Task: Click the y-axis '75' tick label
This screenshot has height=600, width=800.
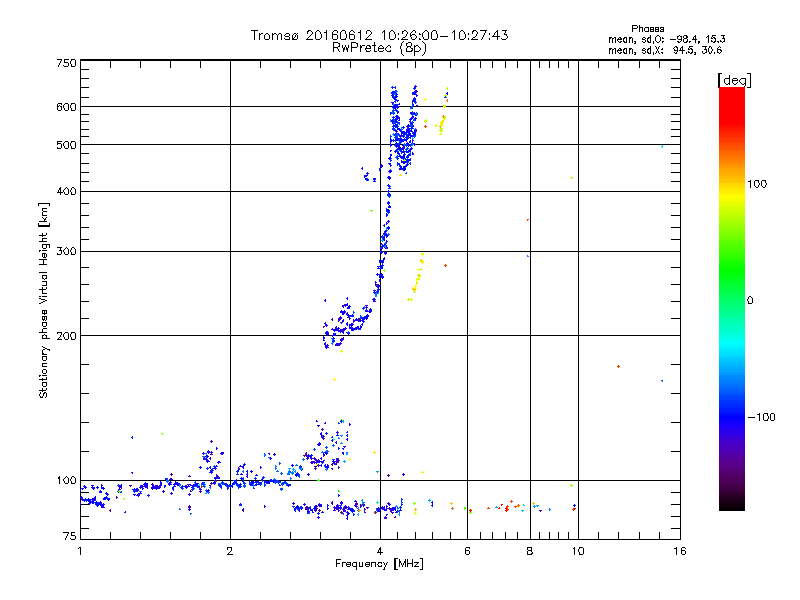Action: click(70, 536)
